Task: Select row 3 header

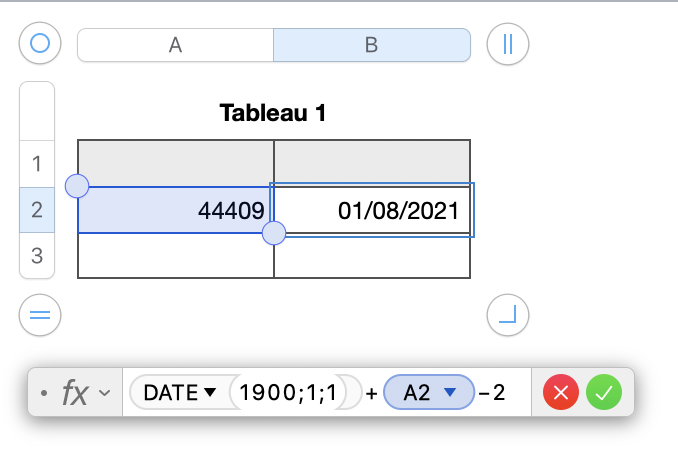Action: pyautogui.click(x=37, y=256)
